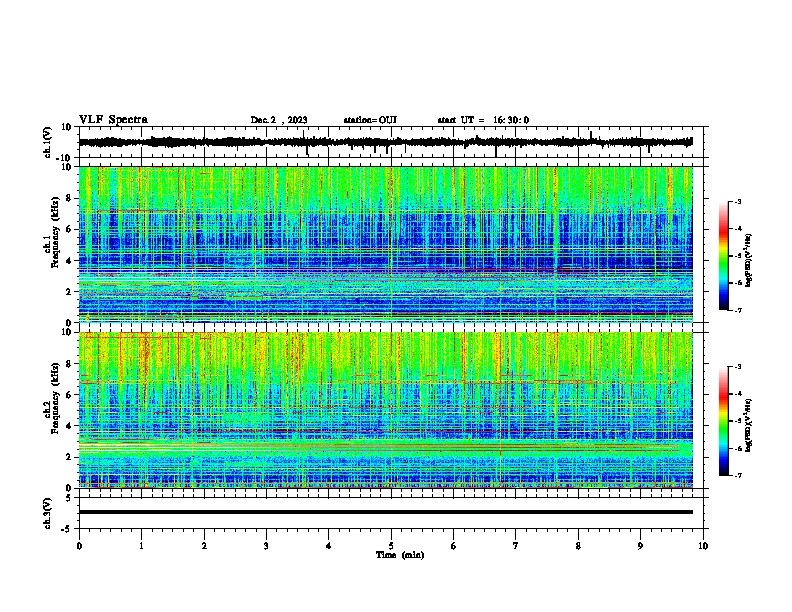Viewport: 792px width, 612px height.
Task: Click the ch.2 color bar log(PSD) label
Action: click(x=749, y=425)
